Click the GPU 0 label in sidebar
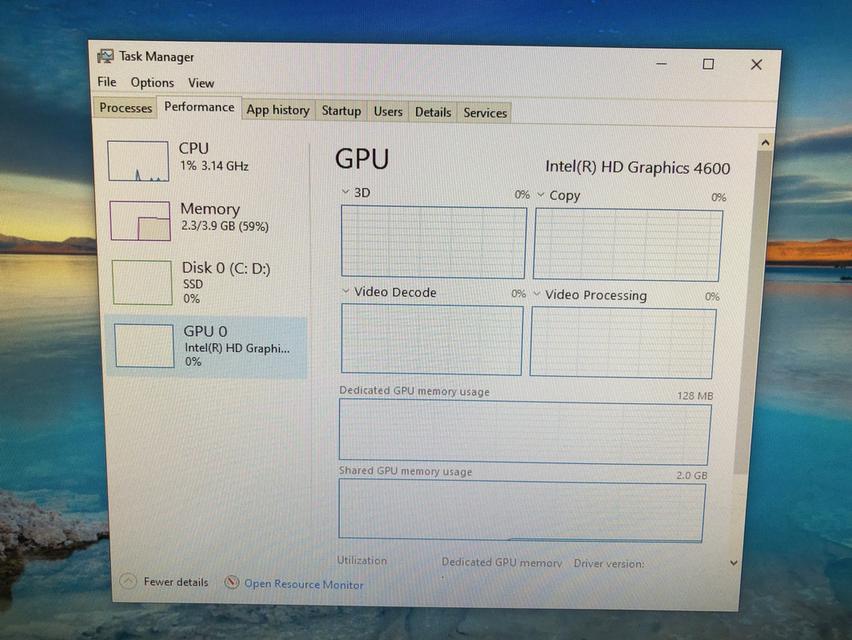The image size is (852, 640). tap(205, 331)
